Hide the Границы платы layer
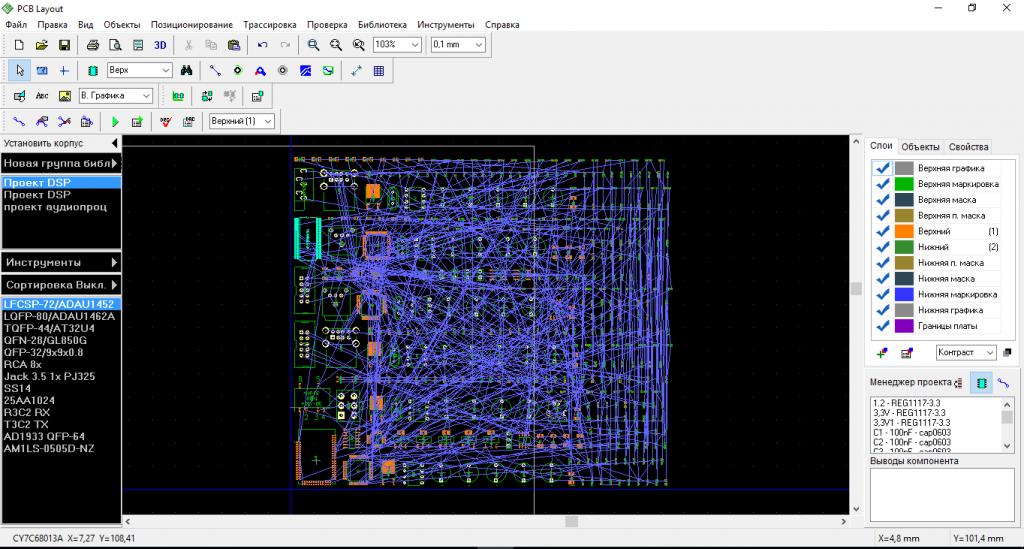1024x549 pixels. coord(883,326)
